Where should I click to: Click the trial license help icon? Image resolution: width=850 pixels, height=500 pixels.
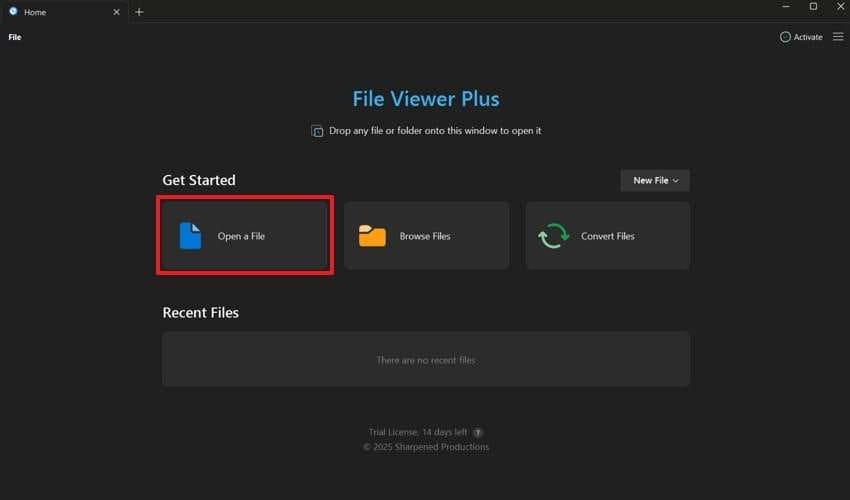pyautogui.click(x=478, y=432)
